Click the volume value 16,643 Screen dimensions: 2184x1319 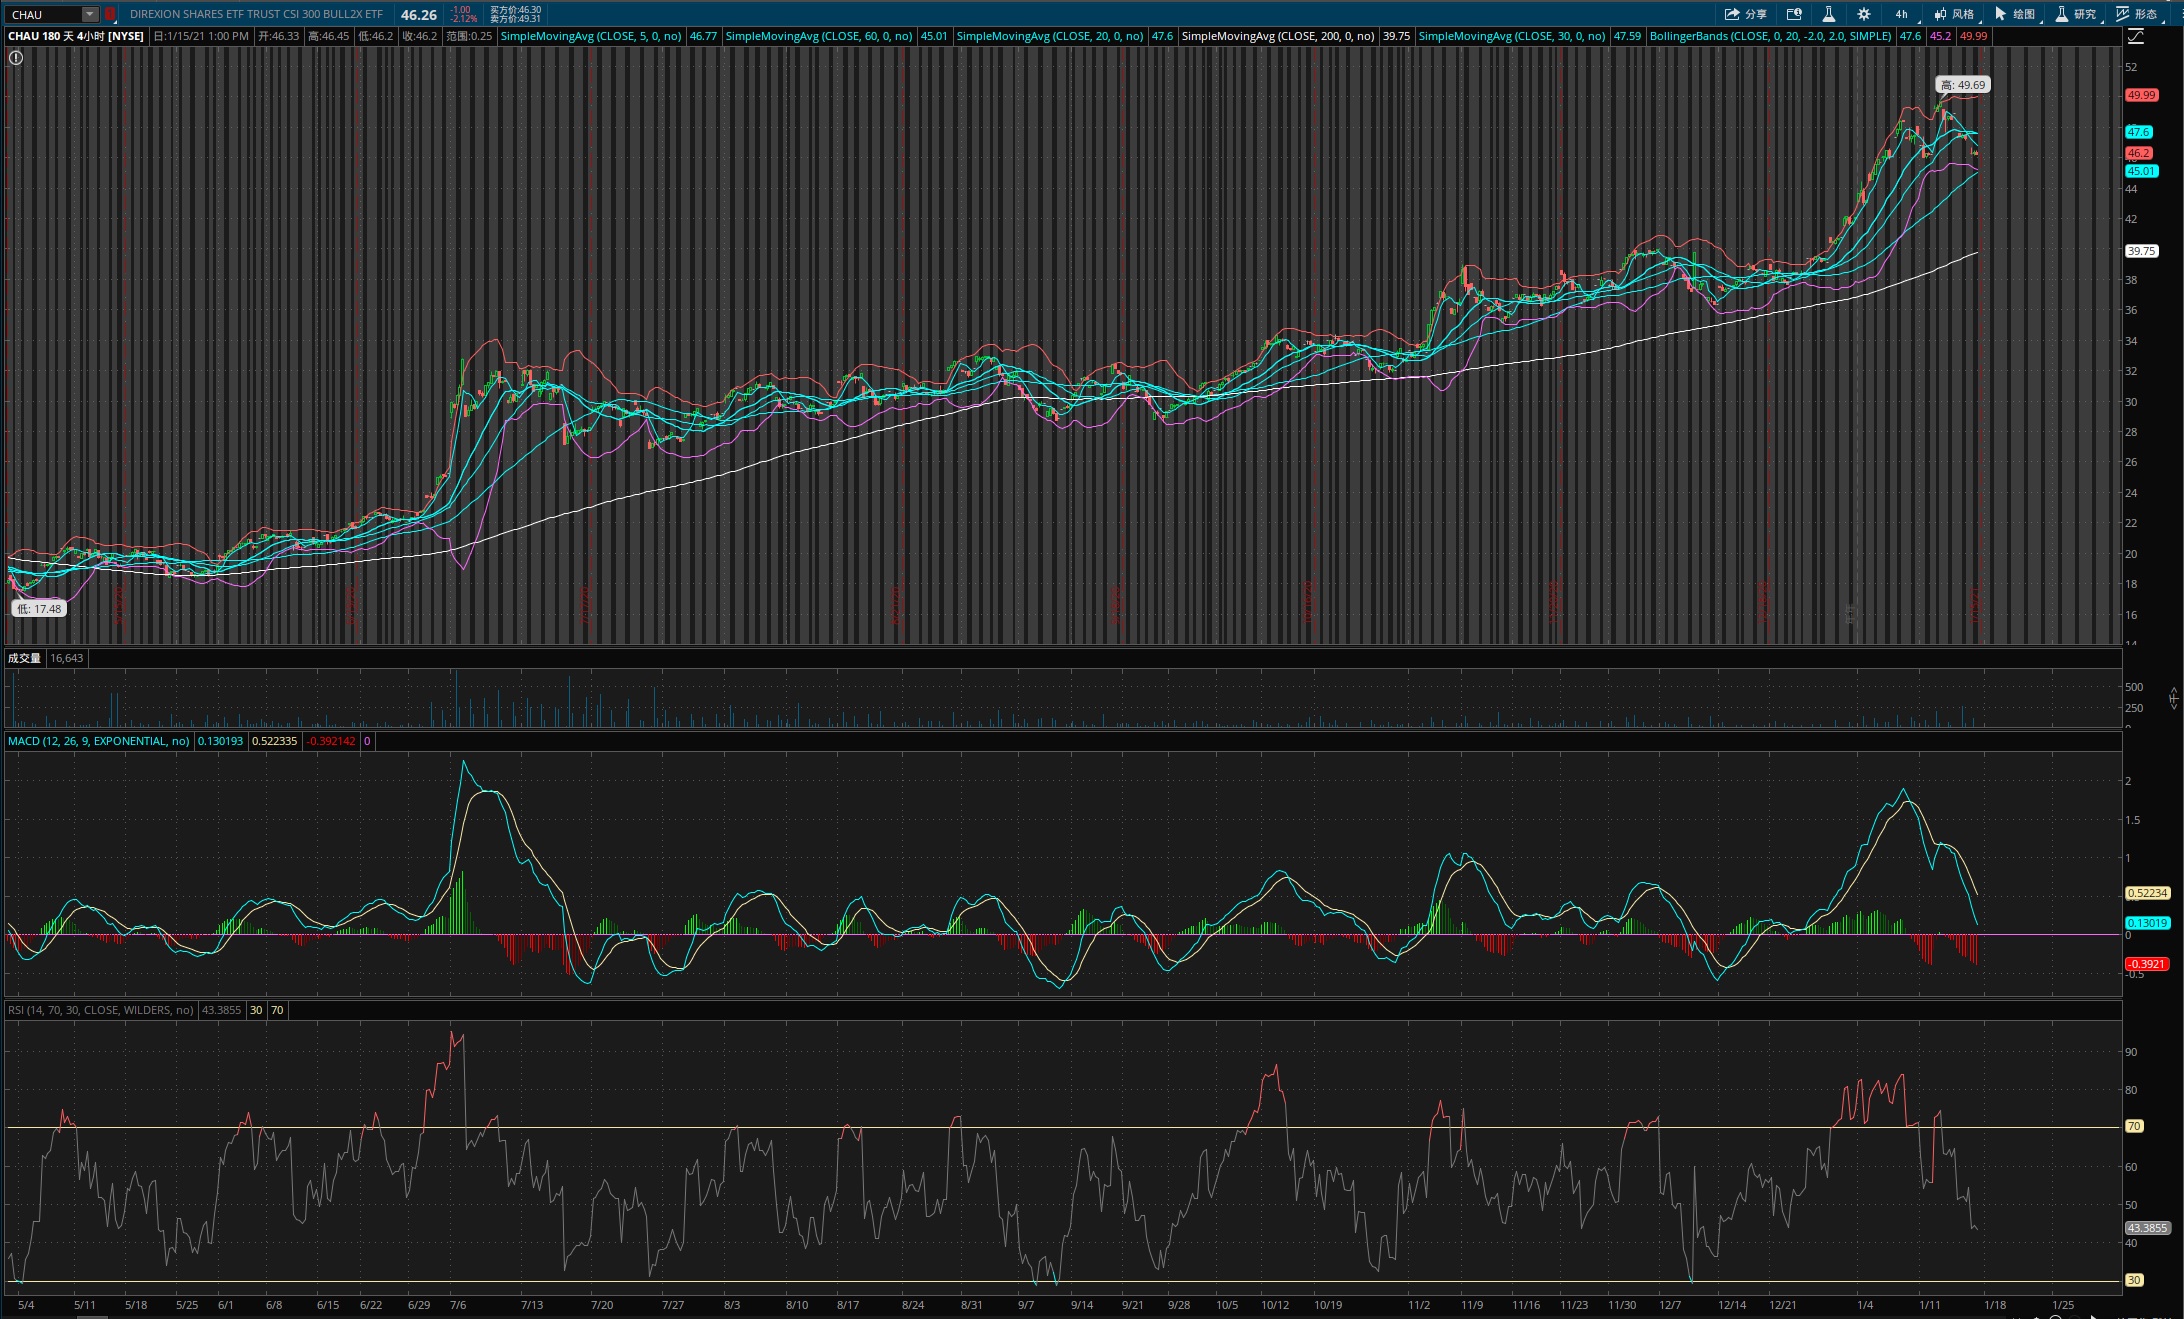coord(67,658)
